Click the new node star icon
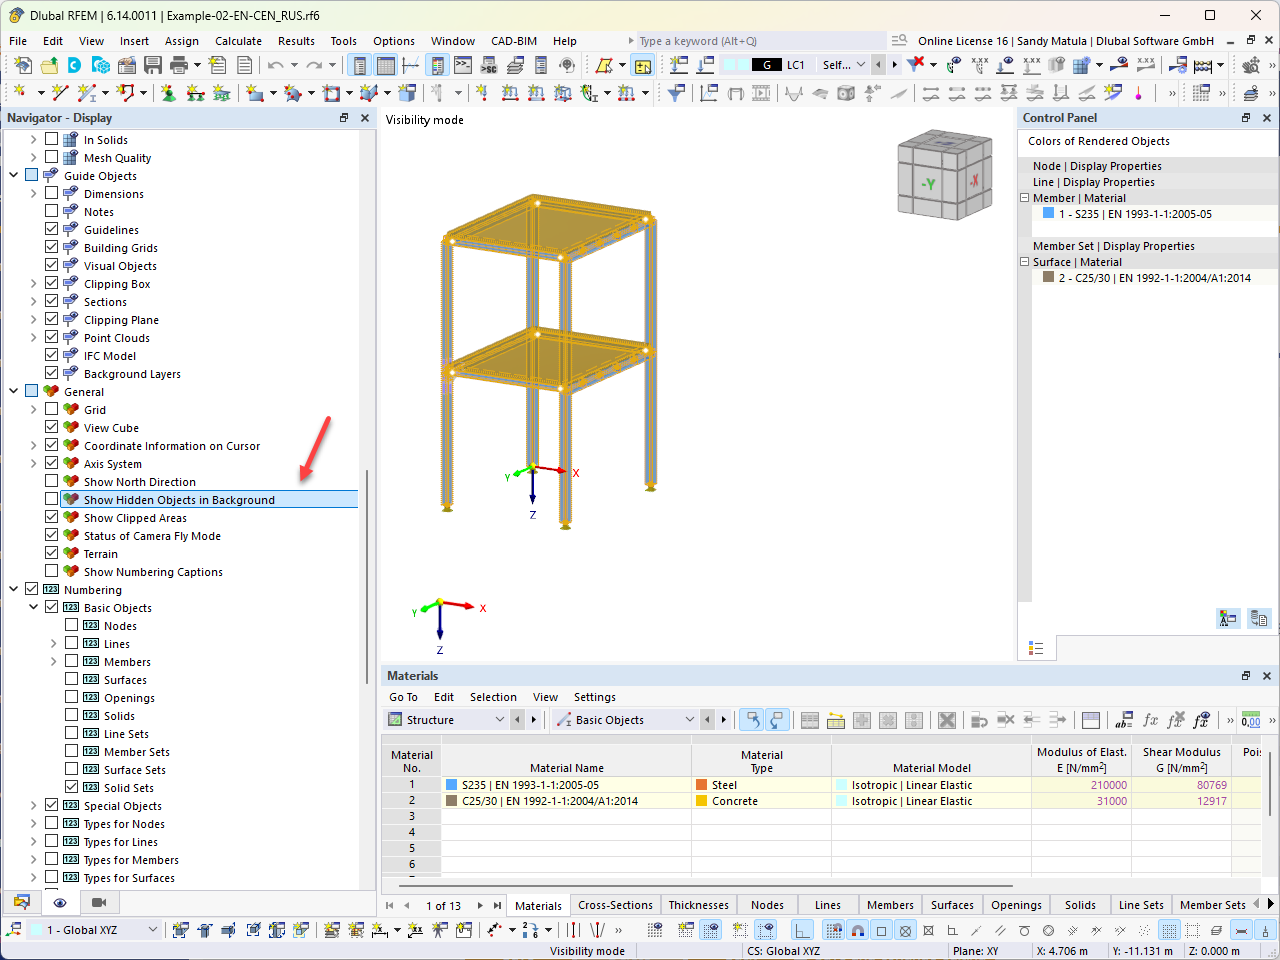This screenshot has height=960, width=1280. 19,93
